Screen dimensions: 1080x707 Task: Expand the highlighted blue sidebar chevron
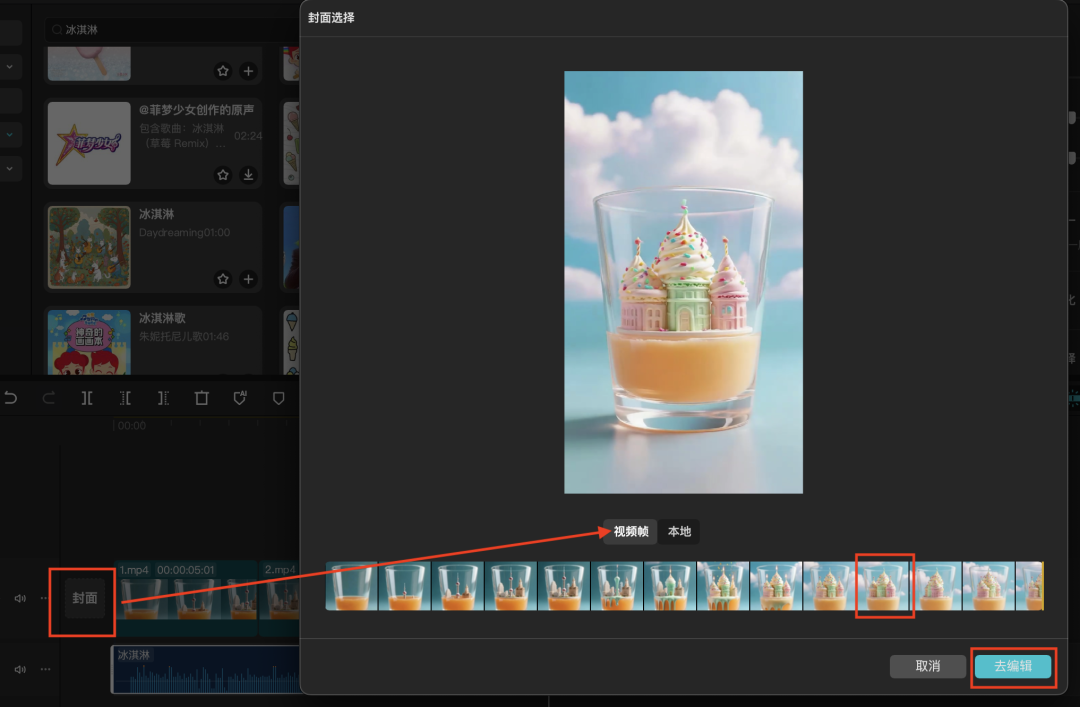(10, 134)
